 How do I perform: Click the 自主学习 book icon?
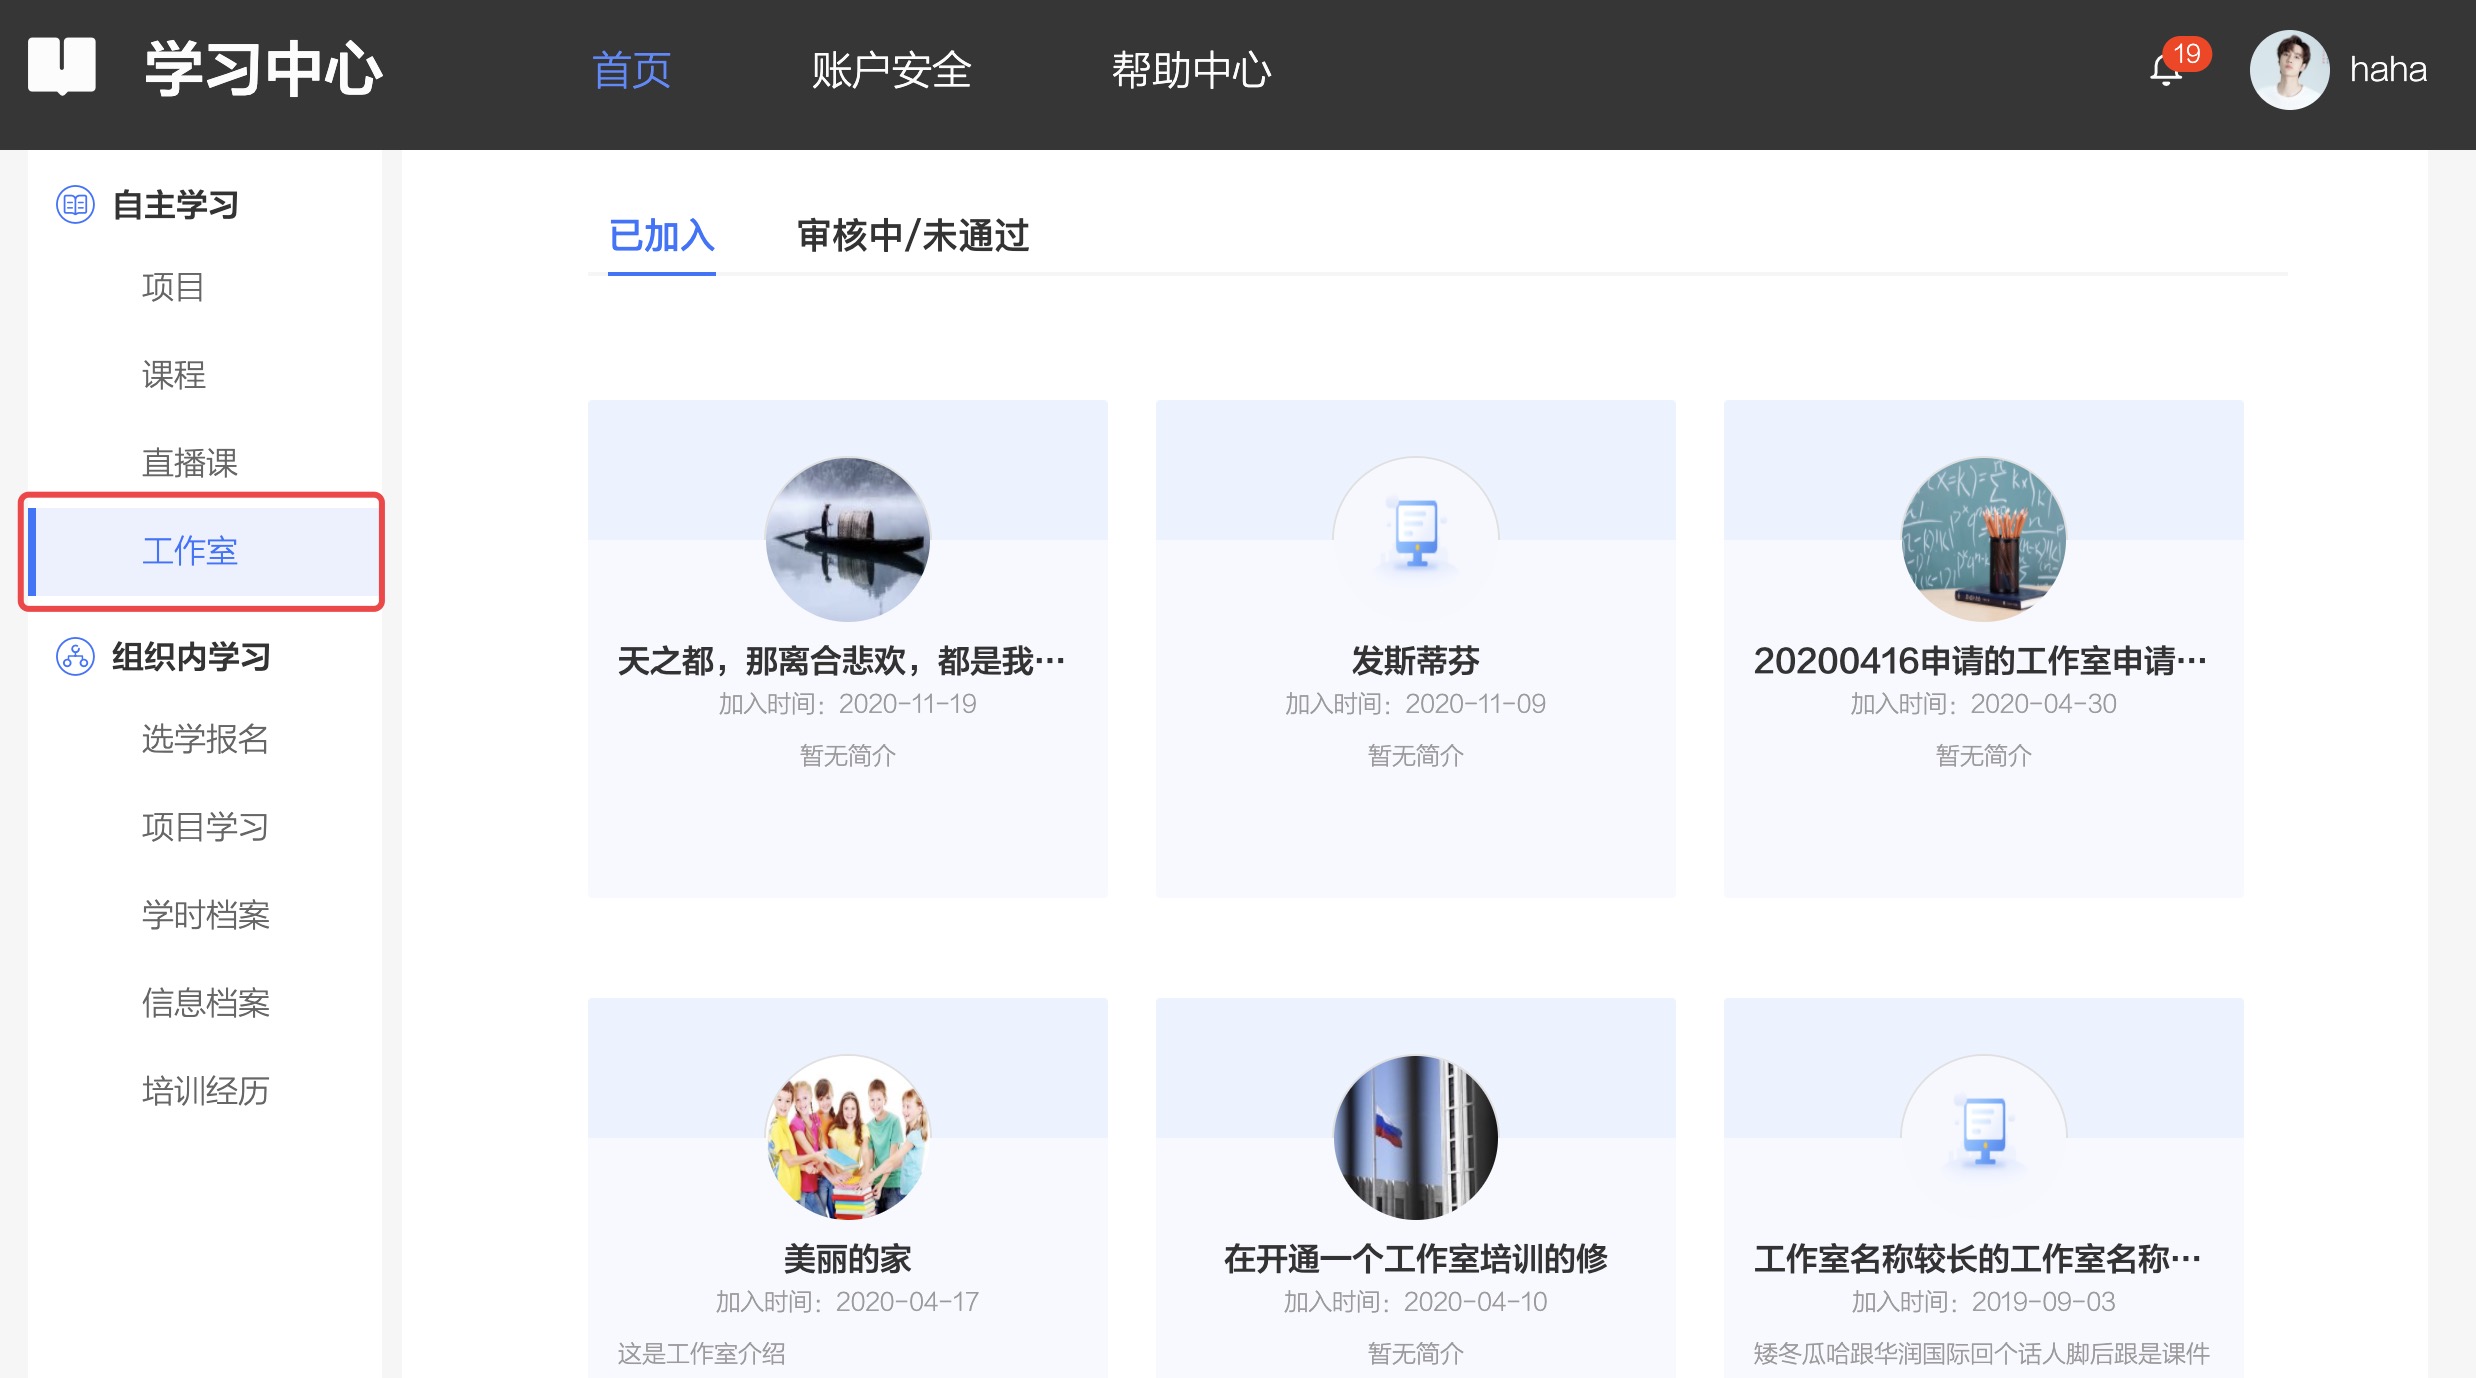point(75,205)
